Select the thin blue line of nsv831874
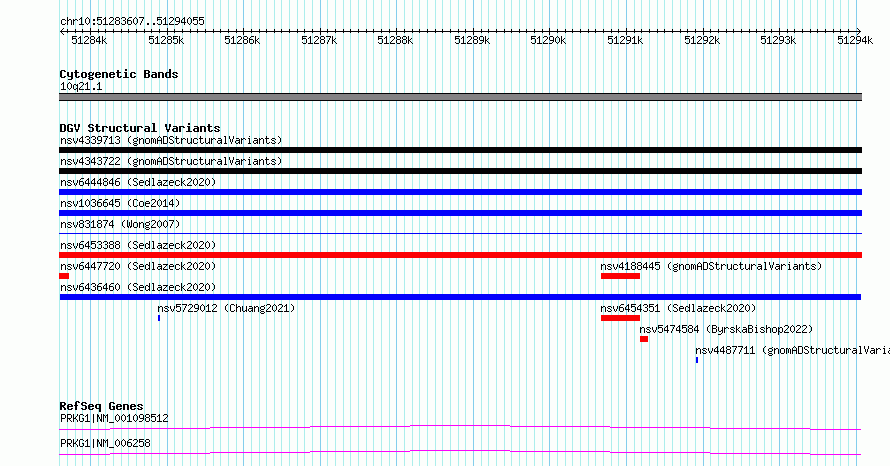The width and height of the screenshot is (890, 466). click(x=460, y=233)
